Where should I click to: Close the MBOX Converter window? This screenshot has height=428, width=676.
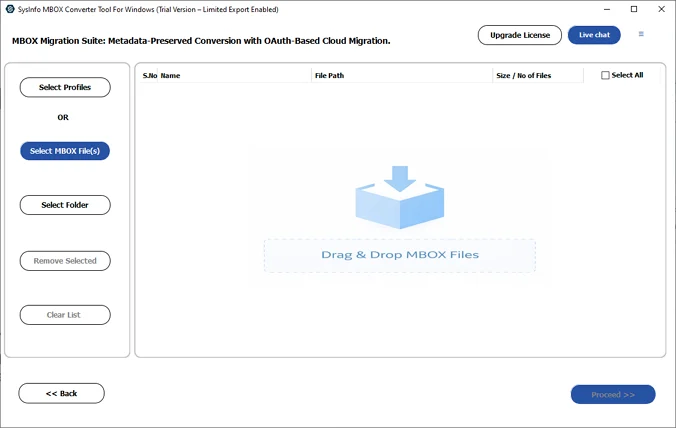pos(661,9)
